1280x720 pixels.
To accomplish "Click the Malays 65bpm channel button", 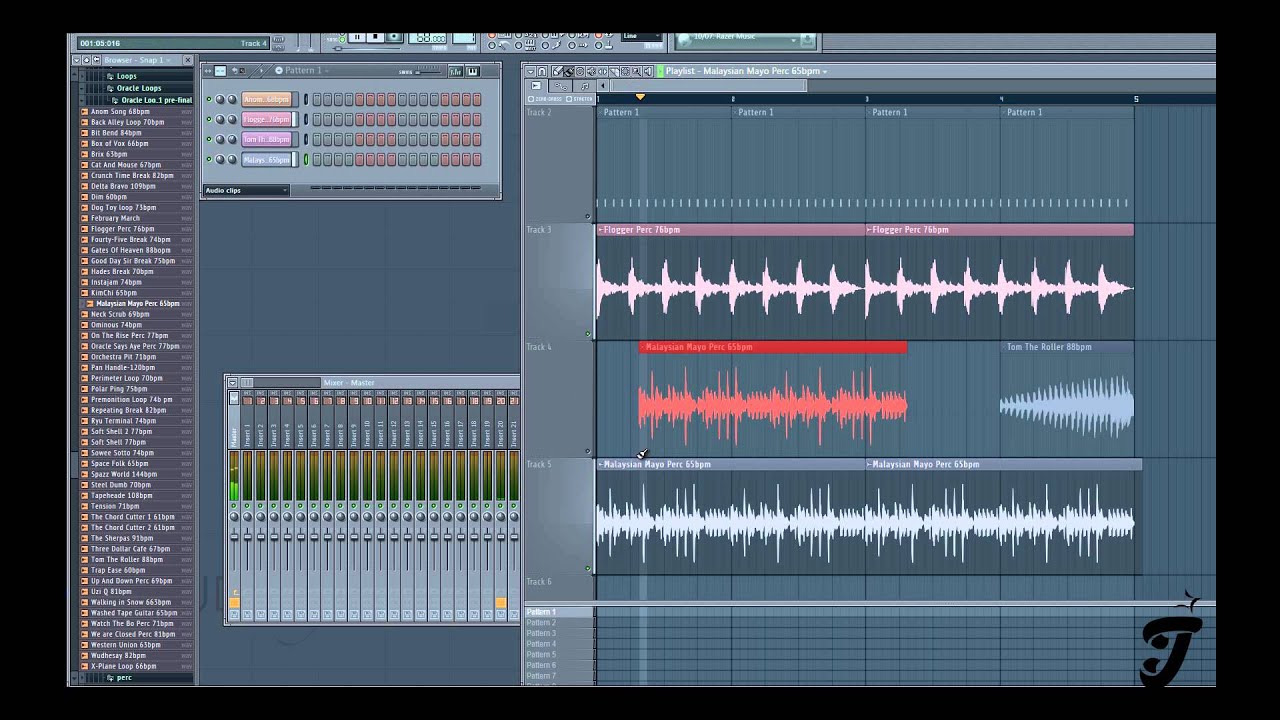I will coord(266,159).
